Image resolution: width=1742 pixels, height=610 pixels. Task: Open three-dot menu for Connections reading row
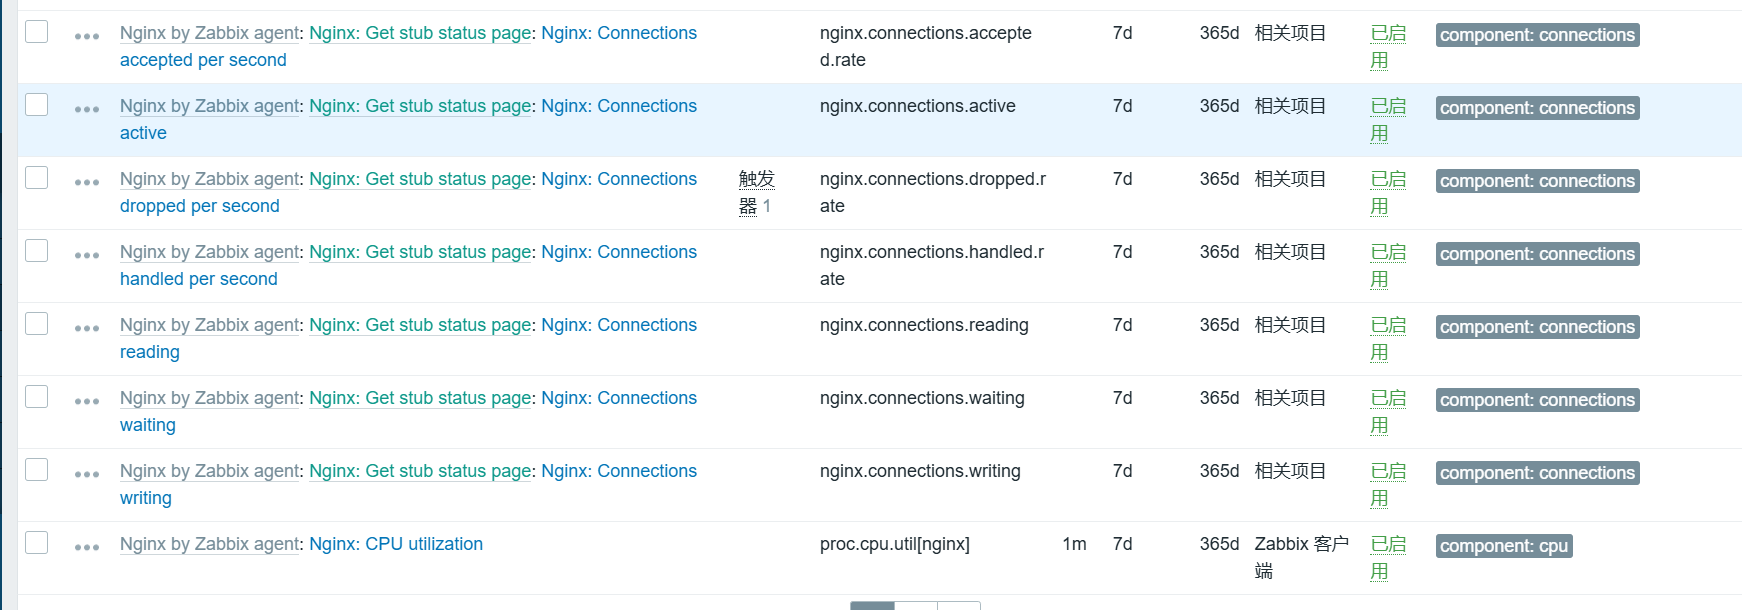point(87,328)
